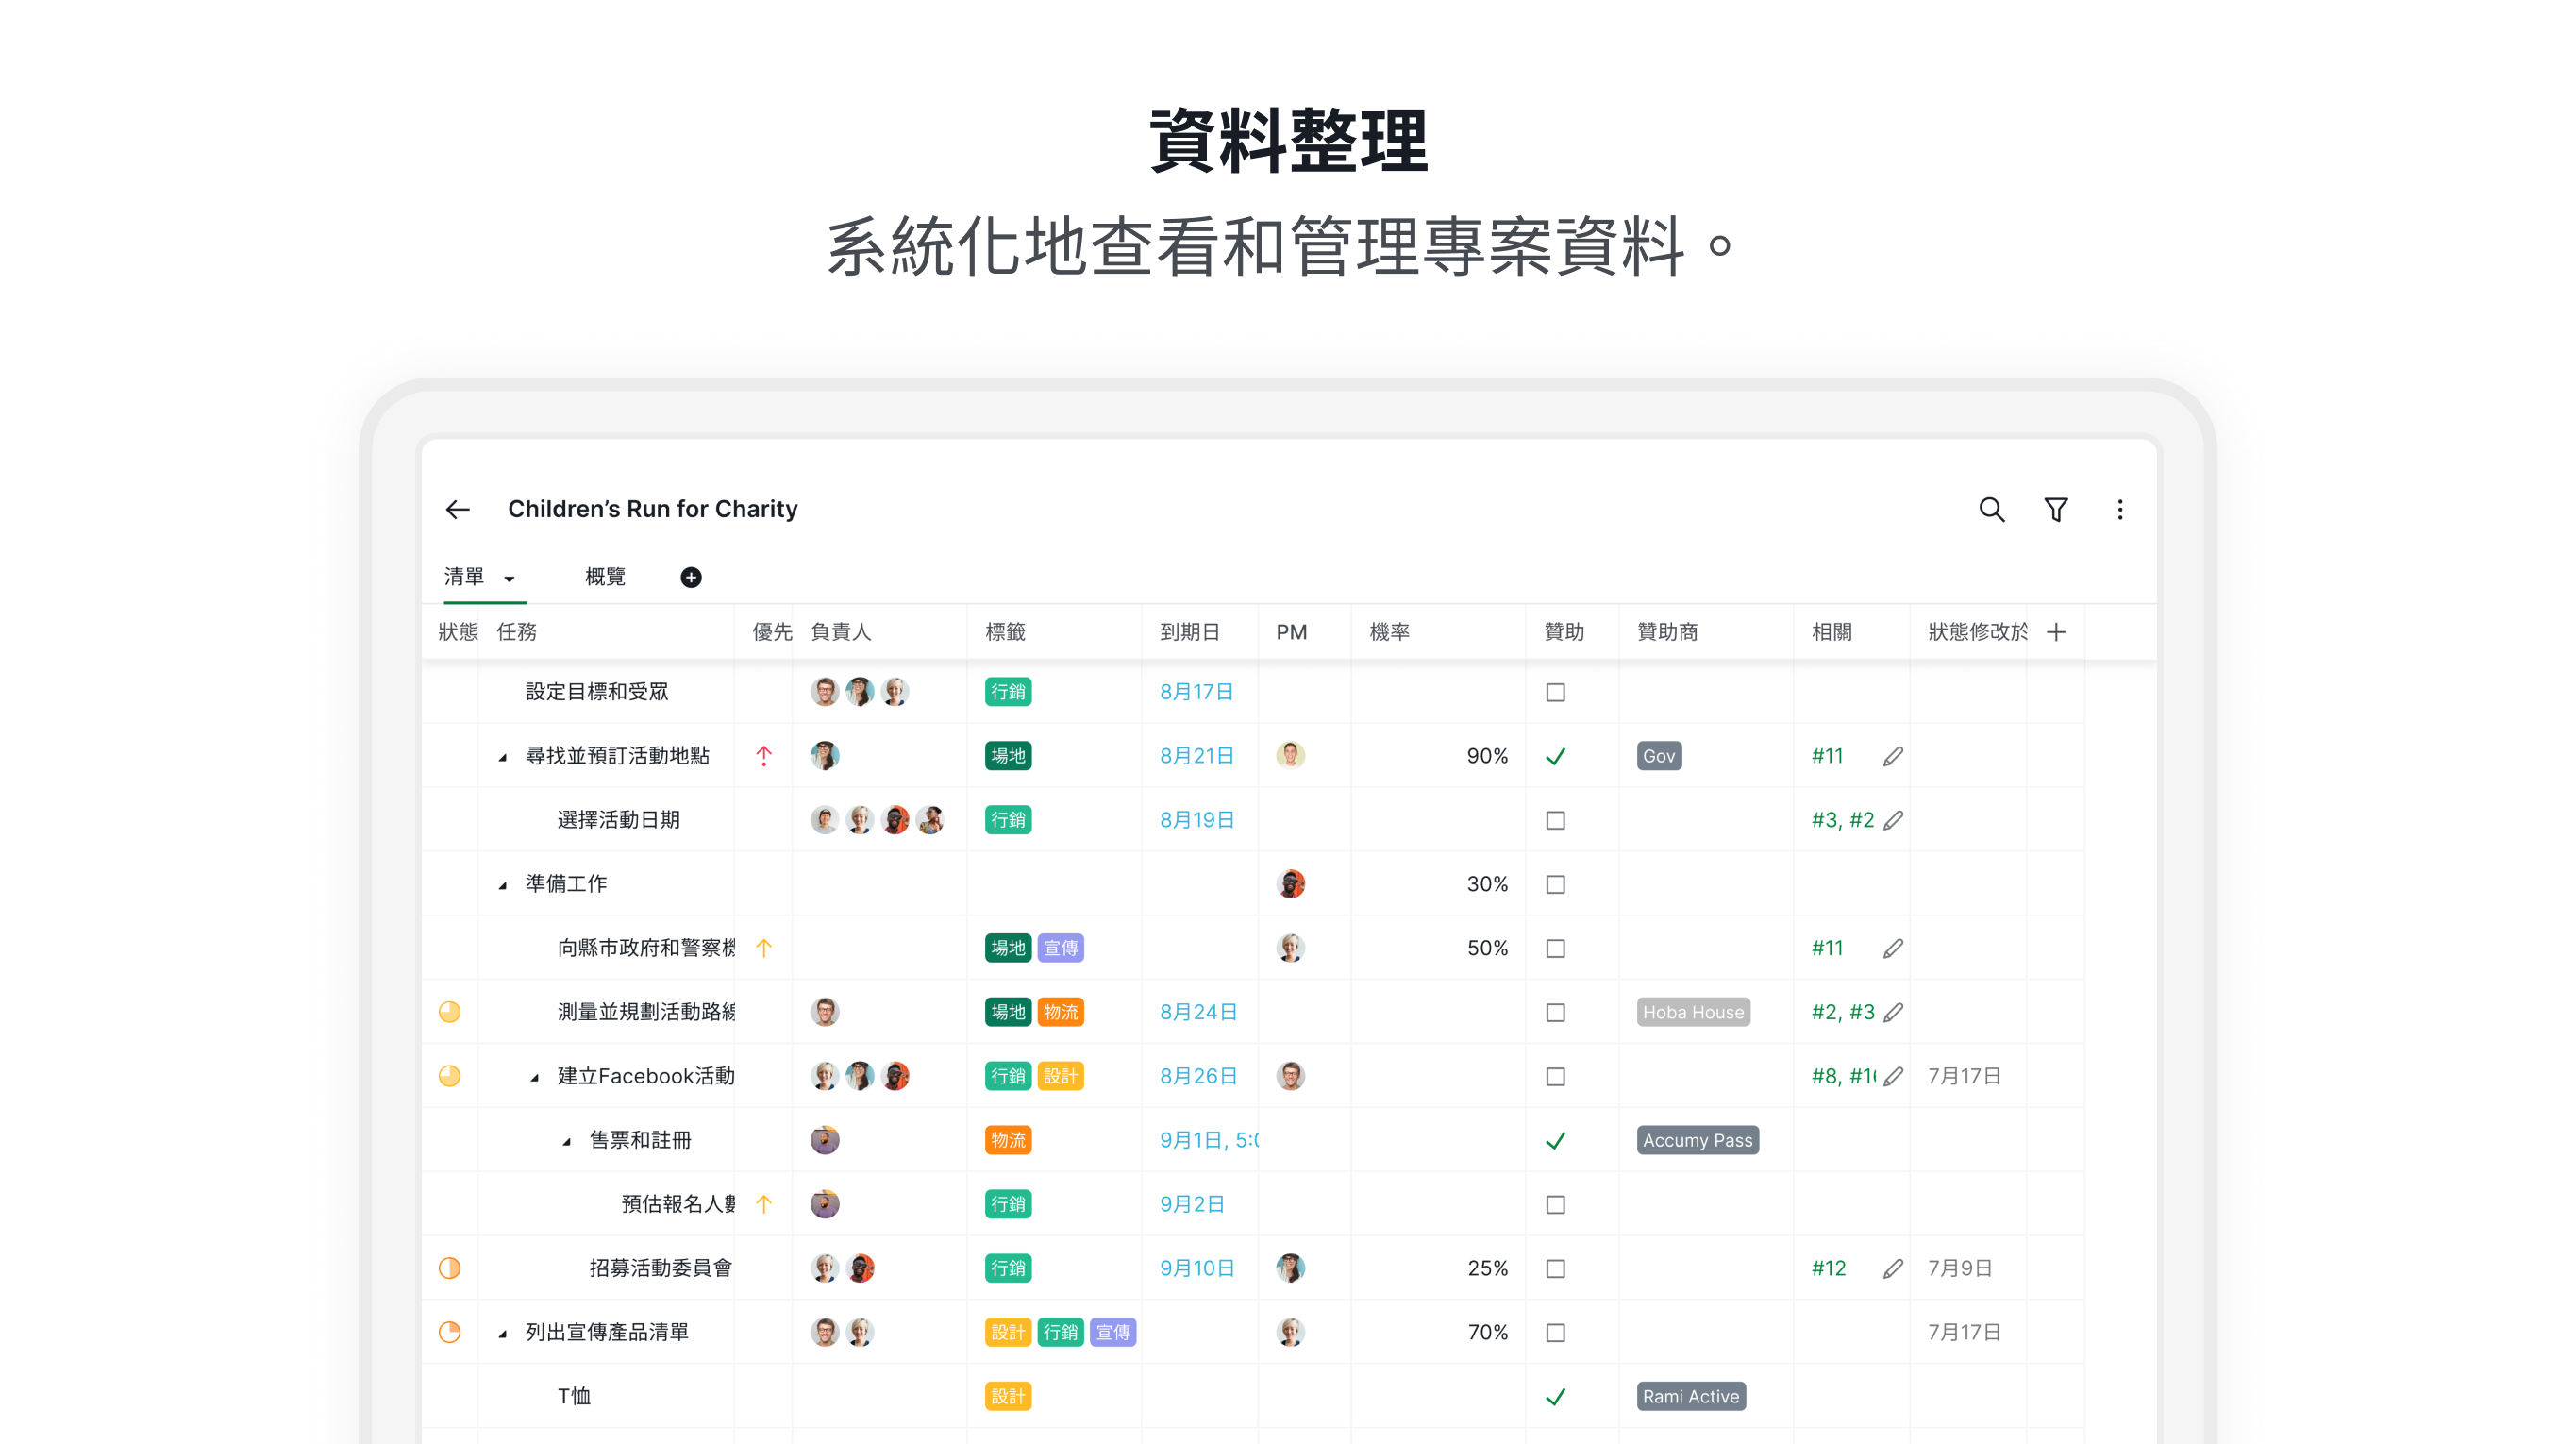2576x1444 pixels.
Task: Click assignee avatar in 售票和註冊 row
Action: pos(824,1140)
